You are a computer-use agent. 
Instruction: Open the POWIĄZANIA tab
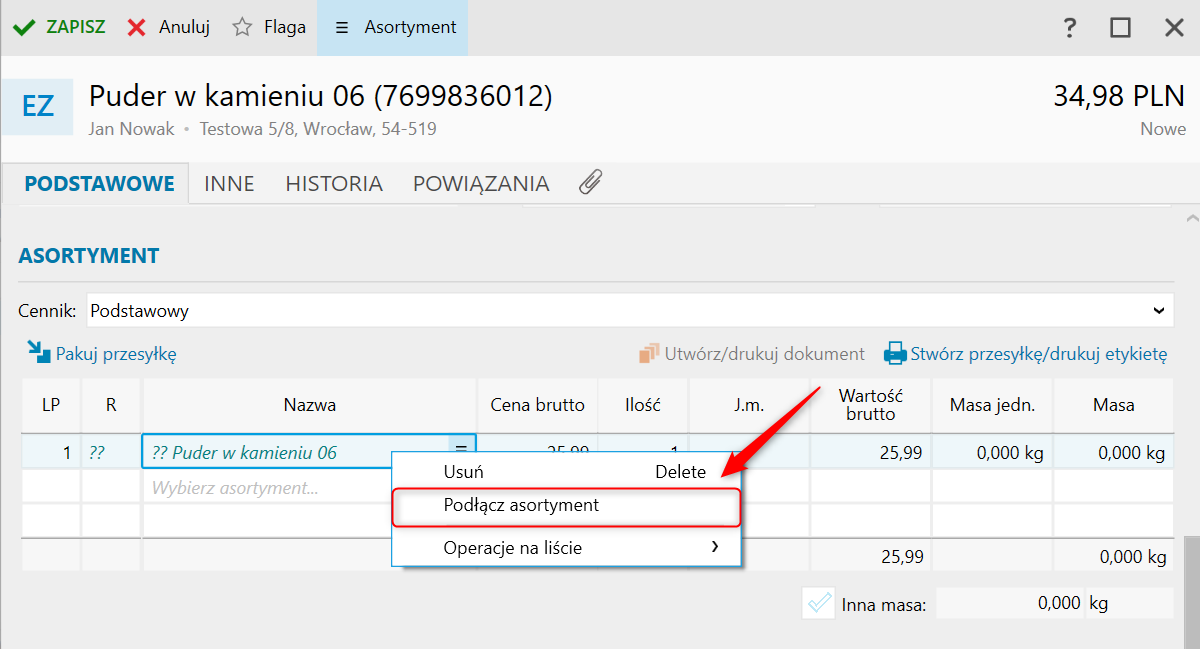pyautogui.click(x=481, y=184)
